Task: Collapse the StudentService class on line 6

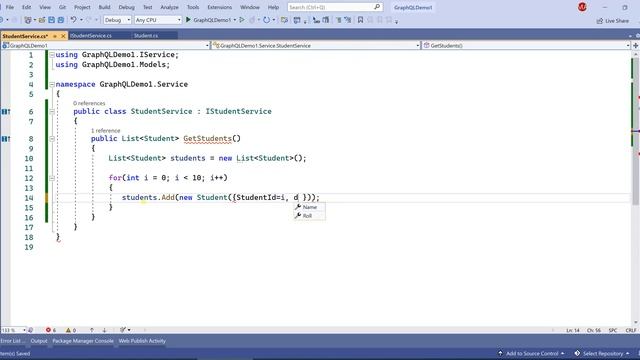Action: tap(52, 111)
